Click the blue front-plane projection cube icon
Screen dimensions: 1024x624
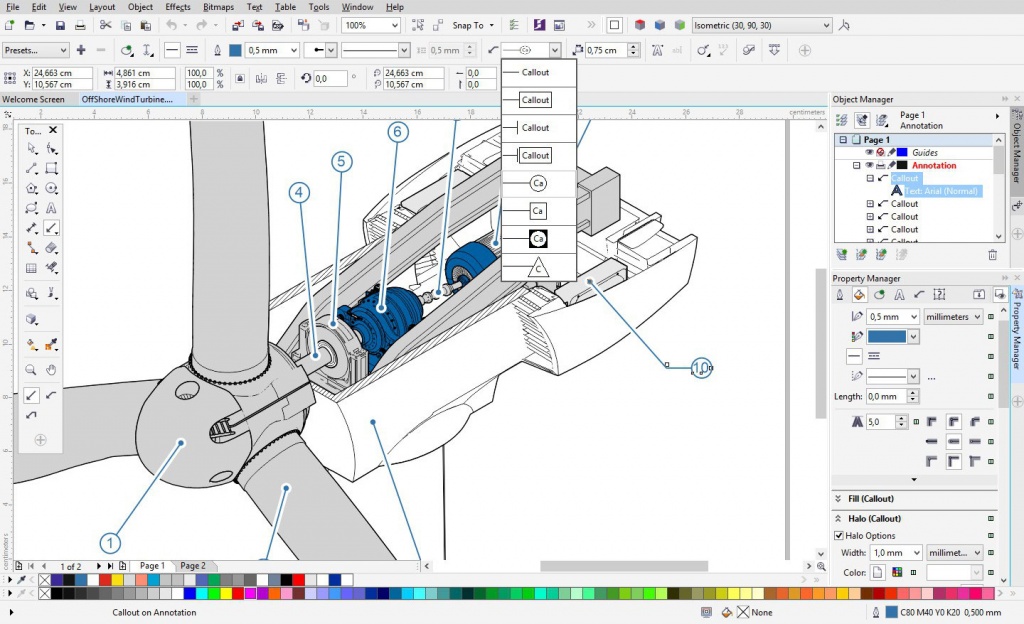coord(660,25)
